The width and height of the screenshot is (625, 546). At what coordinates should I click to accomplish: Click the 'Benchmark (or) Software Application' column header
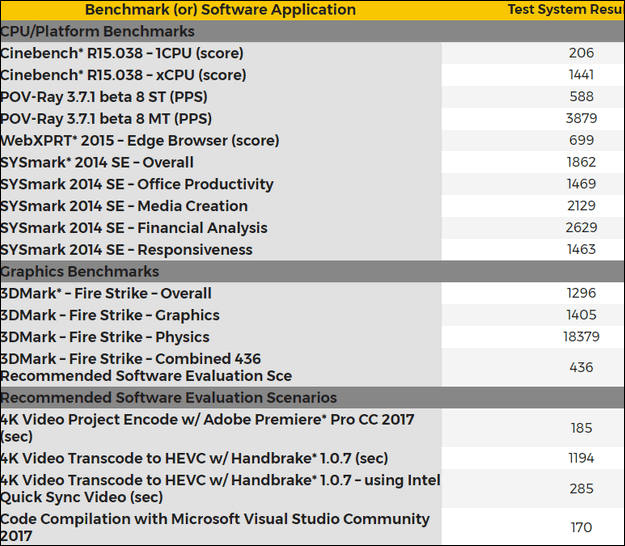coord(220,10)
